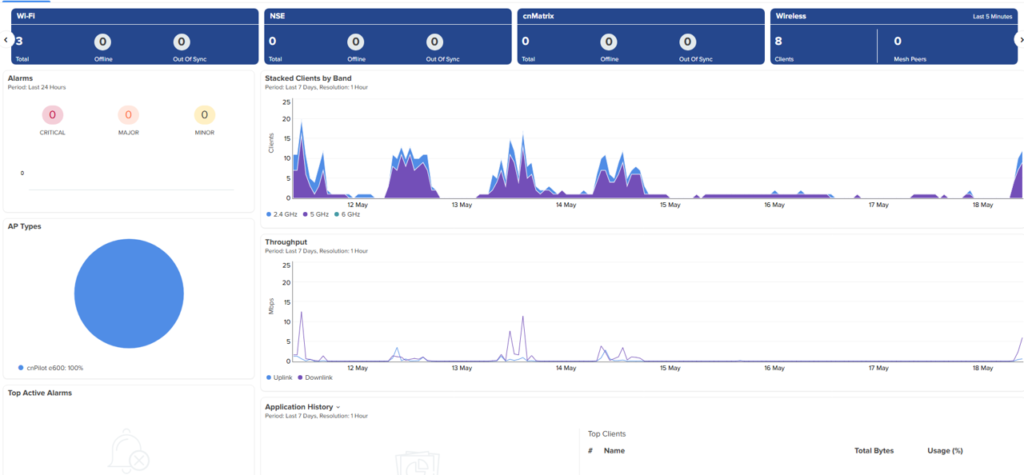The image size is (1024, 475).
Task: Toggle the 5 GHz legend series
Action: 316,214
